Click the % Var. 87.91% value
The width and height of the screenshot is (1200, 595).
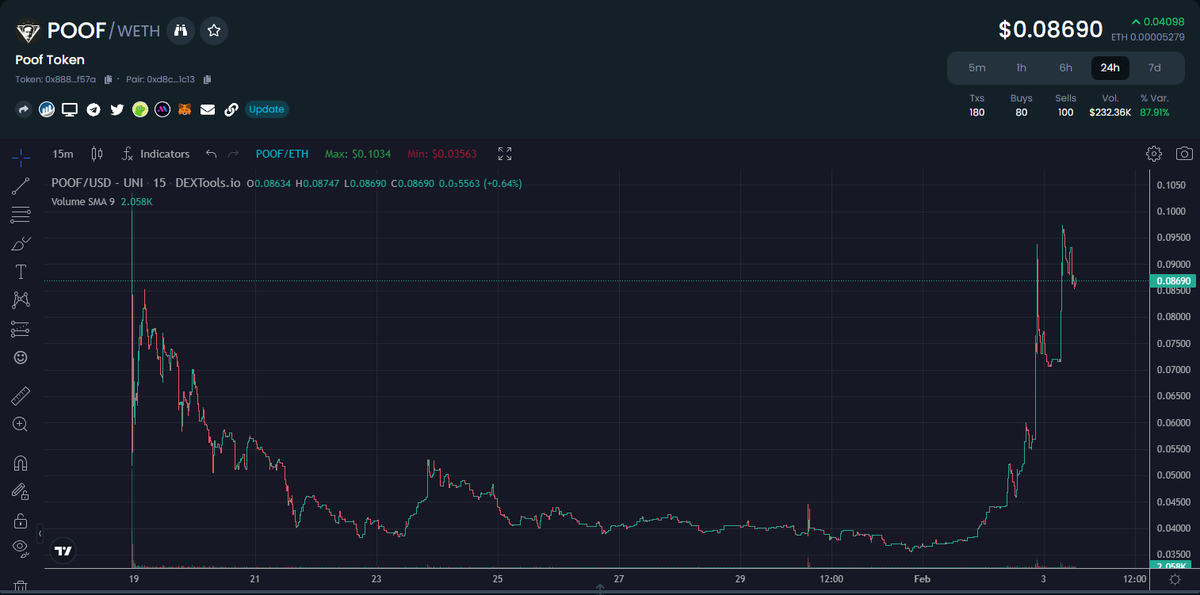(x=1154, y=112)
